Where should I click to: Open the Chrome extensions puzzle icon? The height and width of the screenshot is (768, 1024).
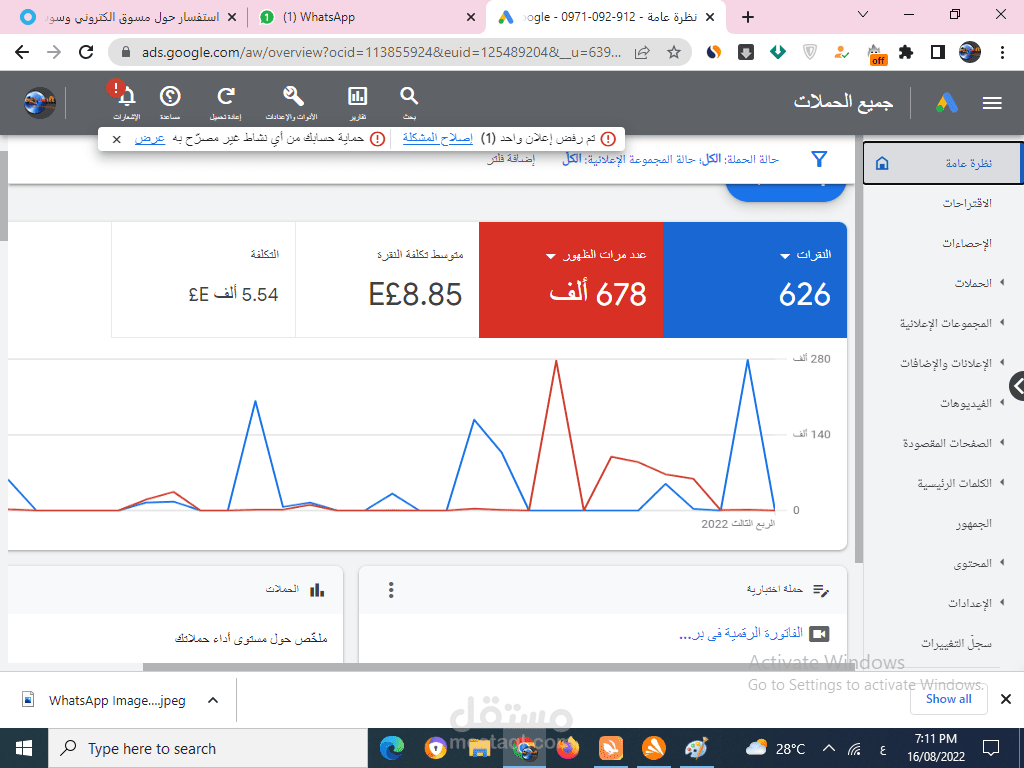906,52
